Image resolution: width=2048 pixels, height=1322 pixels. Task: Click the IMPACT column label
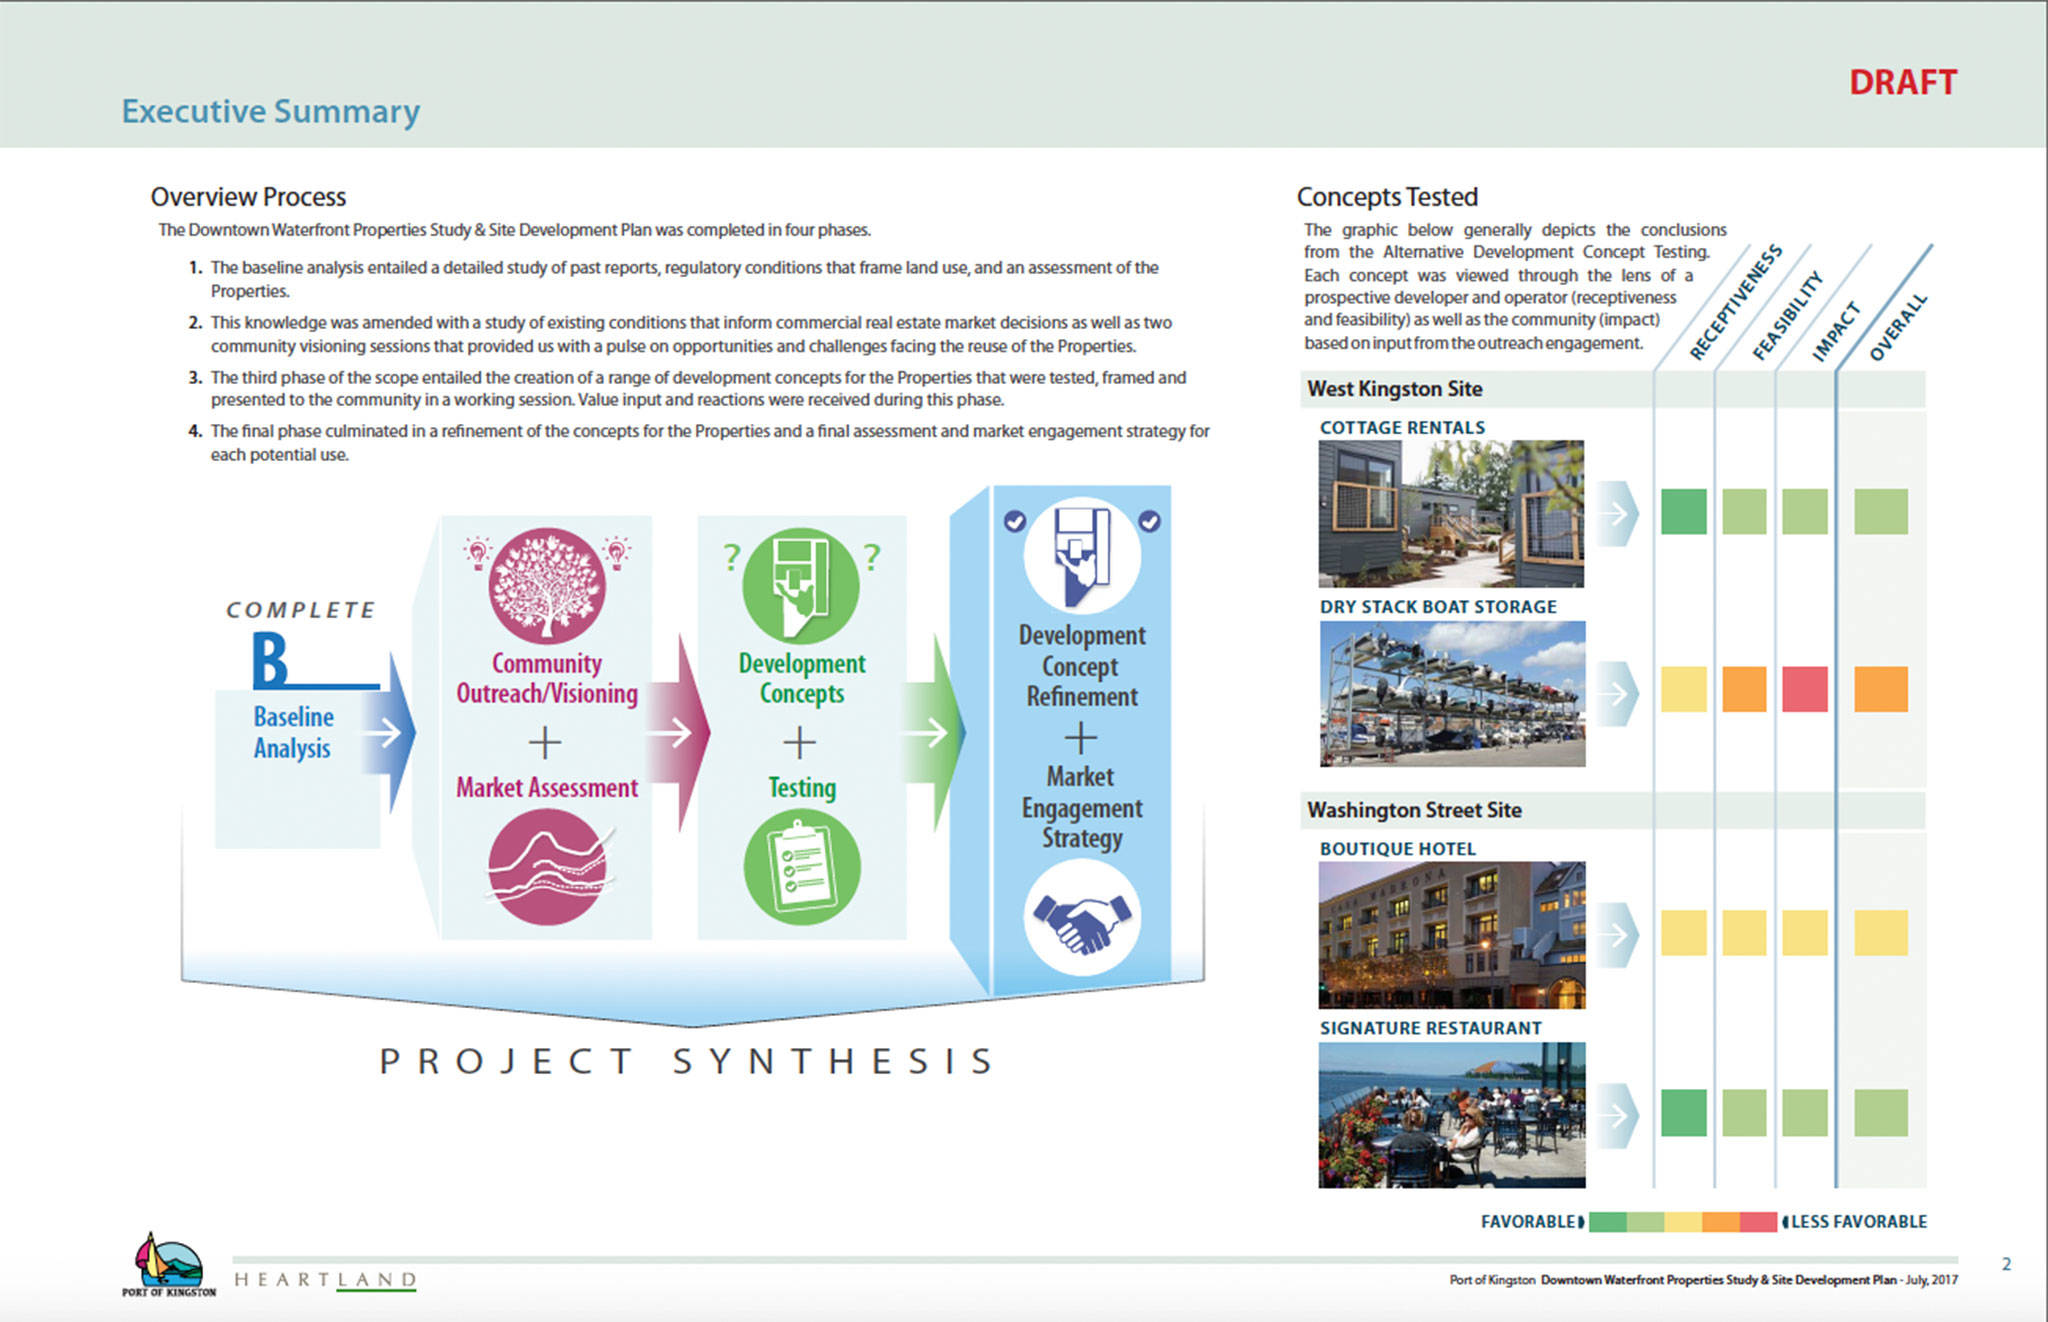[x=1835, y=331]
